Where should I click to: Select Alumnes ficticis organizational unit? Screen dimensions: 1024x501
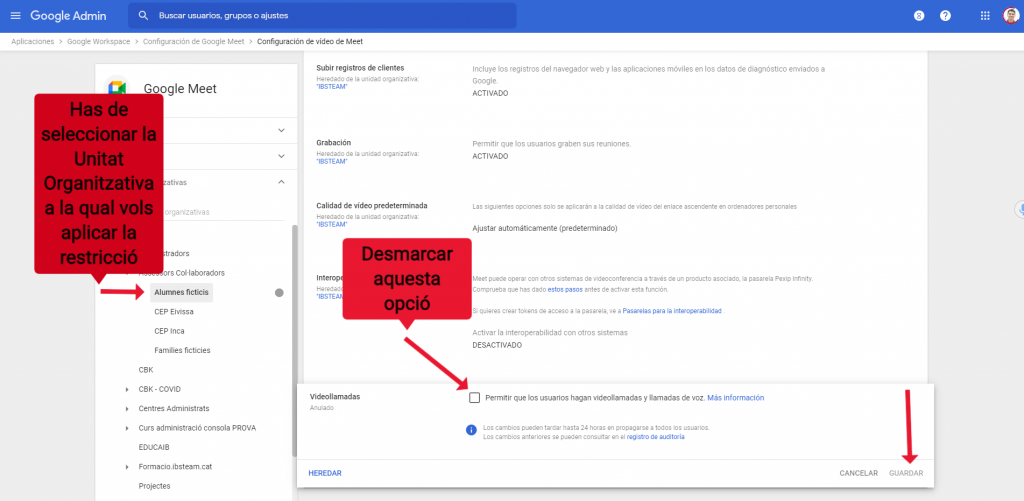pos(182,293)
